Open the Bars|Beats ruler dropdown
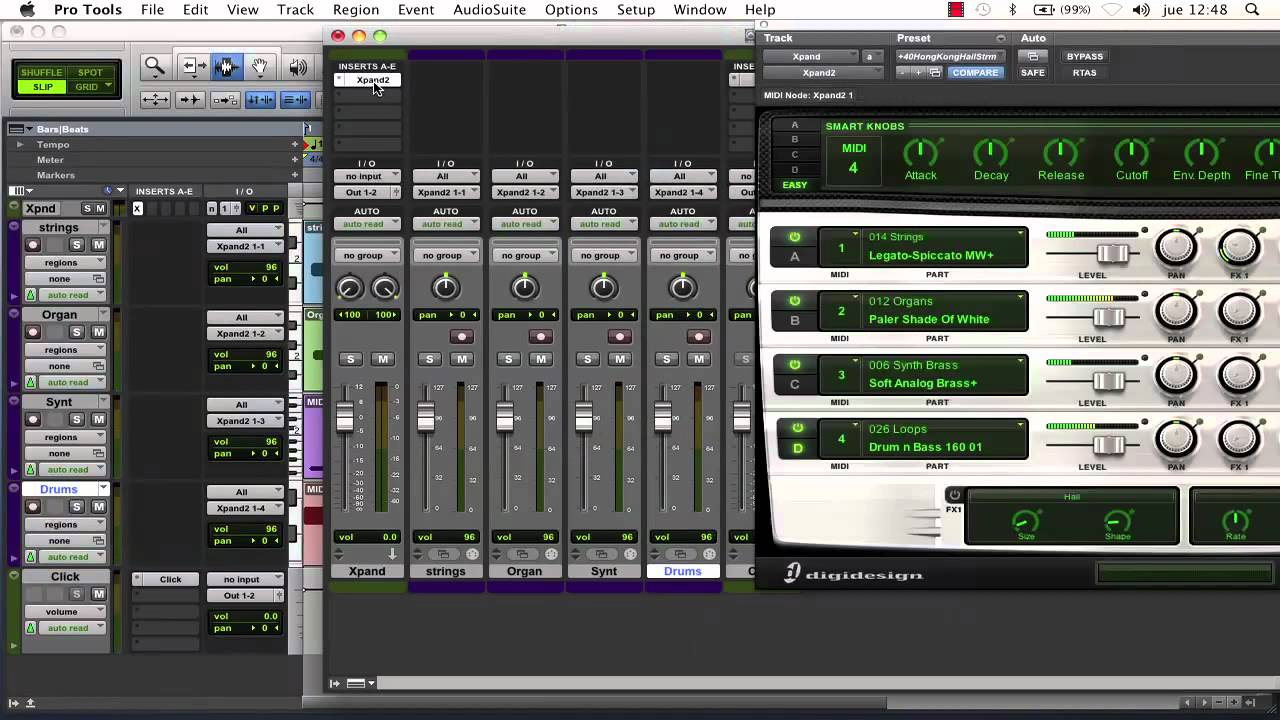1280x720 pixels. (30, 129)
